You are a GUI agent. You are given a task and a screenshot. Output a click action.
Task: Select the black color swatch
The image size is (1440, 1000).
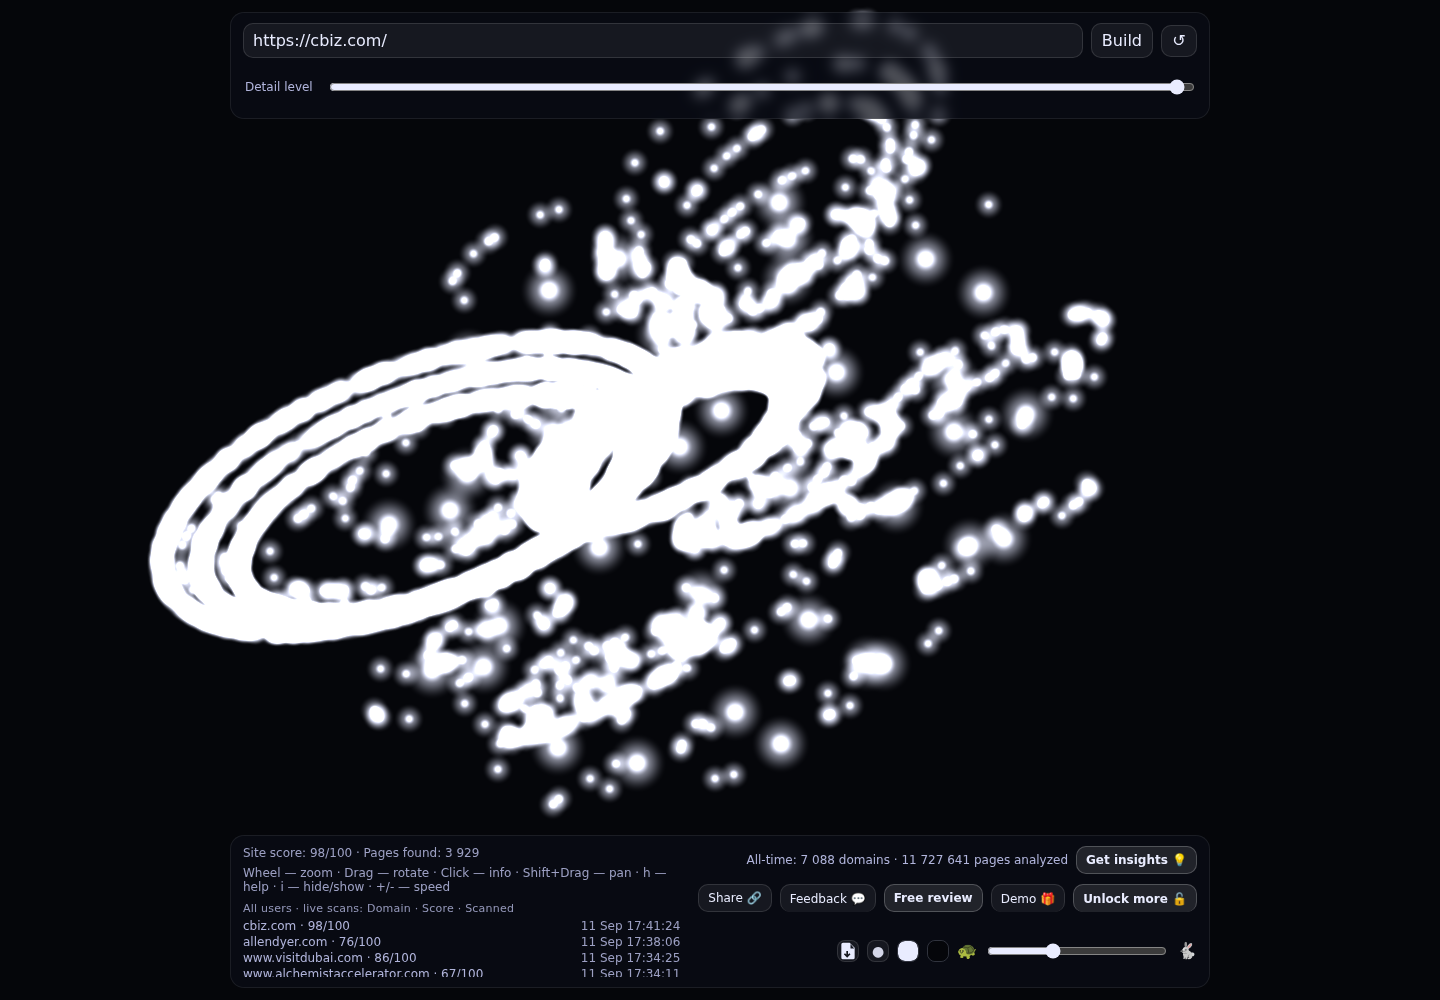point(938,951)
